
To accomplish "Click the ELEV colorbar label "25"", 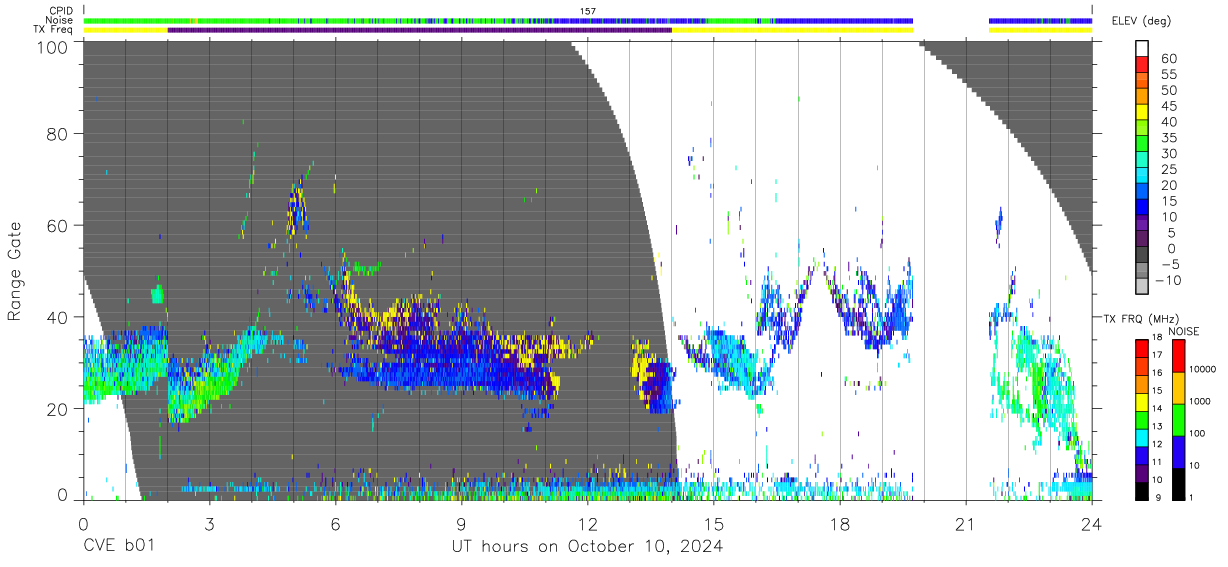I will click(x=1170, y=170).
